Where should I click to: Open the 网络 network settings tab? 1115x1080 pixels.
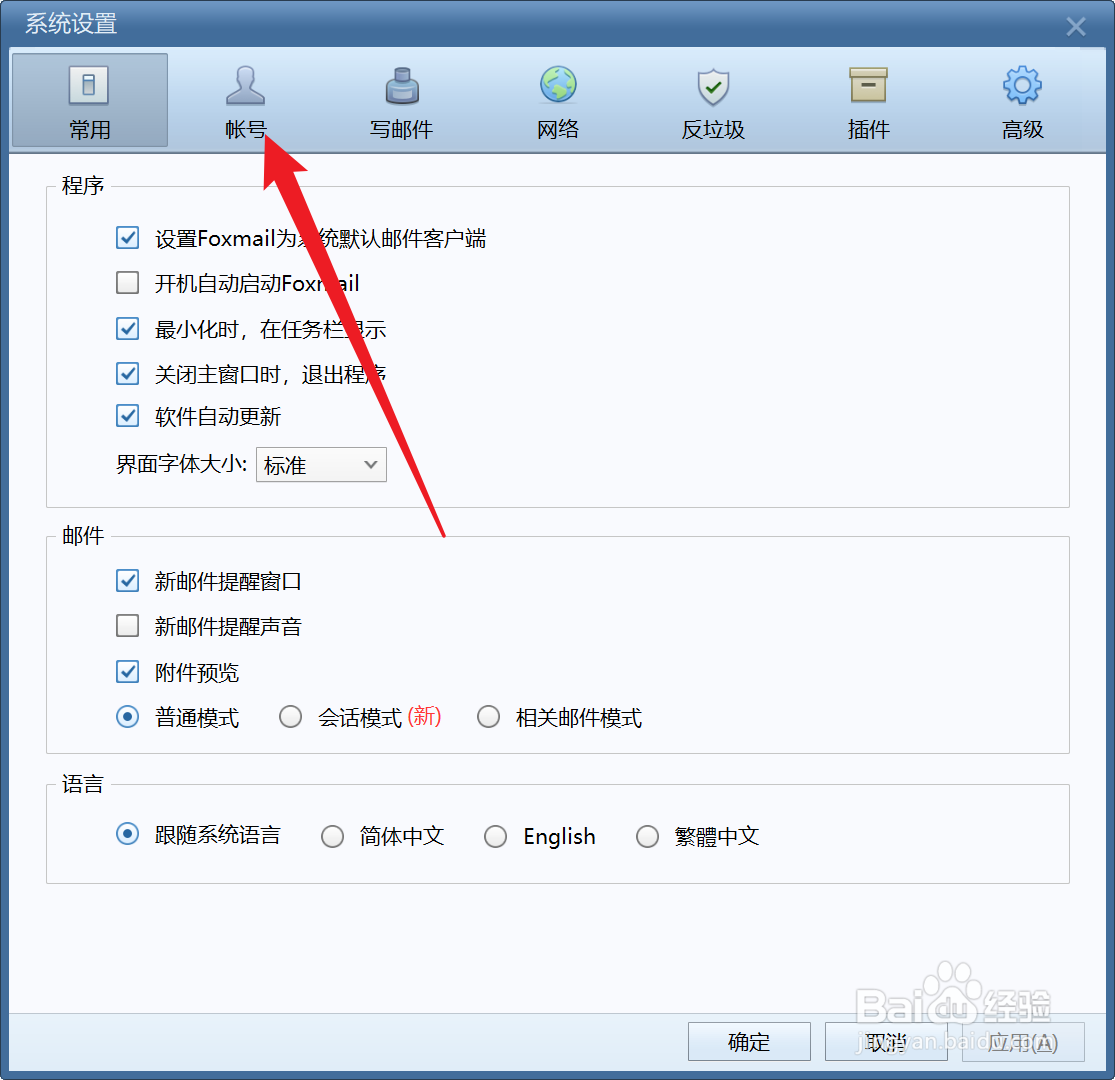[558, 102]
